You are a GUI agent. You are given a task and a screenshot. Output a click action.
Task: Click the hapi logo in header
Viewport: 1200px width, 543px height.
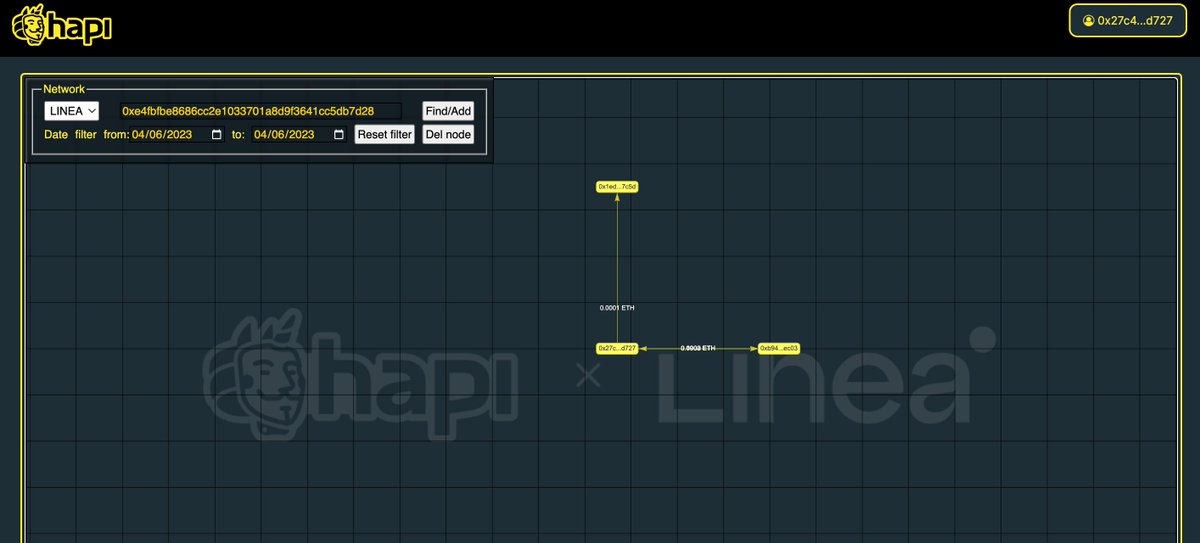(61, 27)
